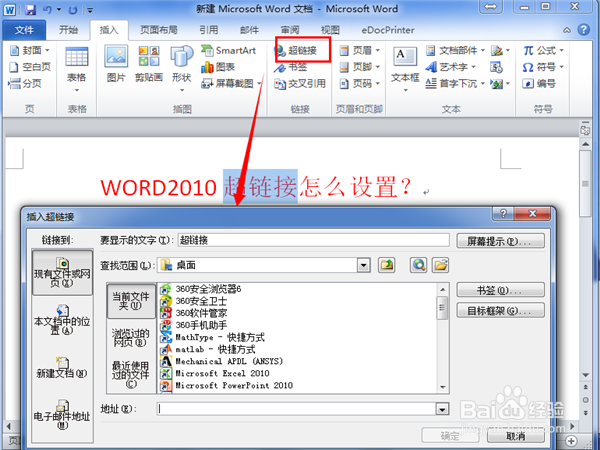The image size is (600, 450).
Task: Click the Save icon in quick access toolbar
Action: coord(30,10)
